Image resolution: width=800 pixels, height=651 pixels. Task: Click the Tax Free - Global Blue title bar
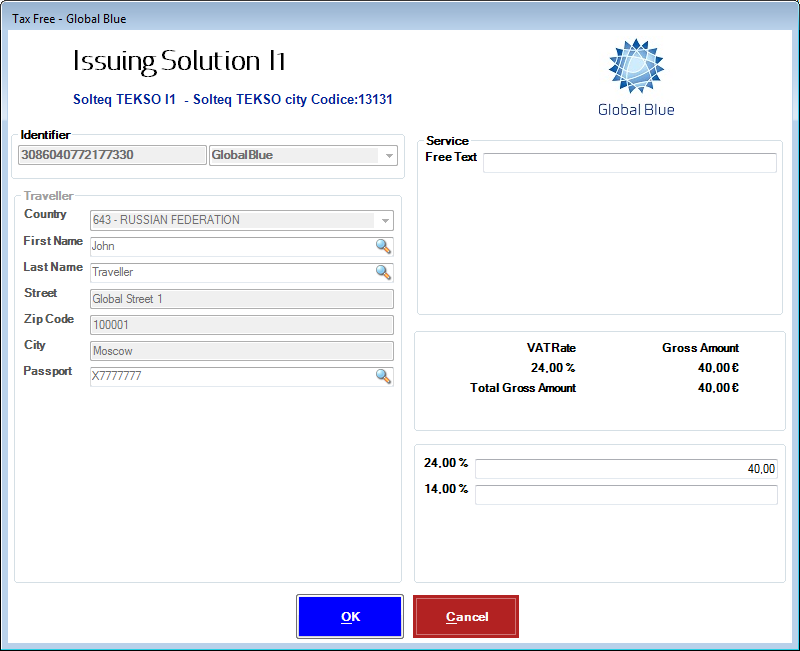[400, 18]
